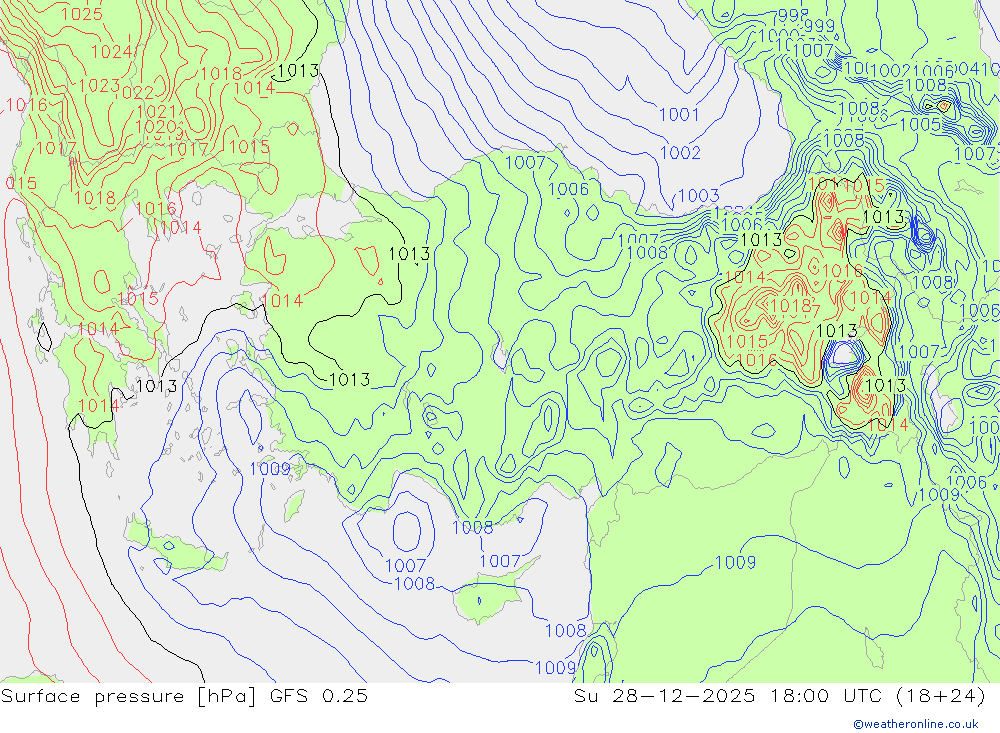Click the red '1020' isobar label

[x=156, y=126]
